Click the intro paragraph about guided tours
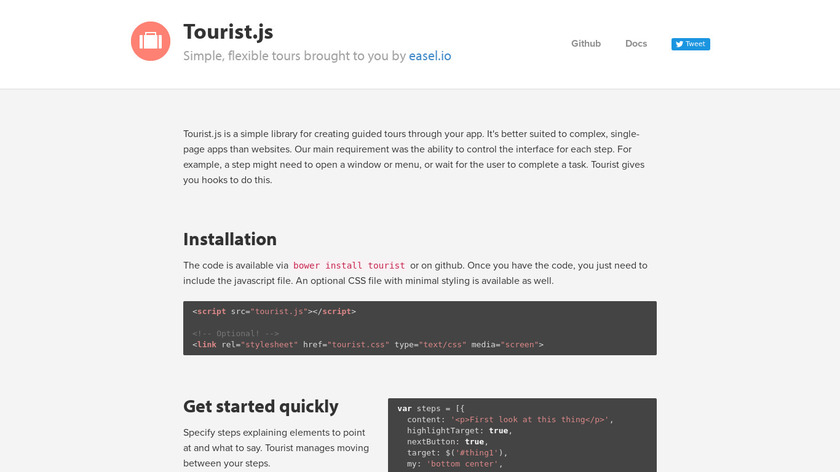Image resolution: width=840 pixels, height=472 pixels. [x=414, y=157]
